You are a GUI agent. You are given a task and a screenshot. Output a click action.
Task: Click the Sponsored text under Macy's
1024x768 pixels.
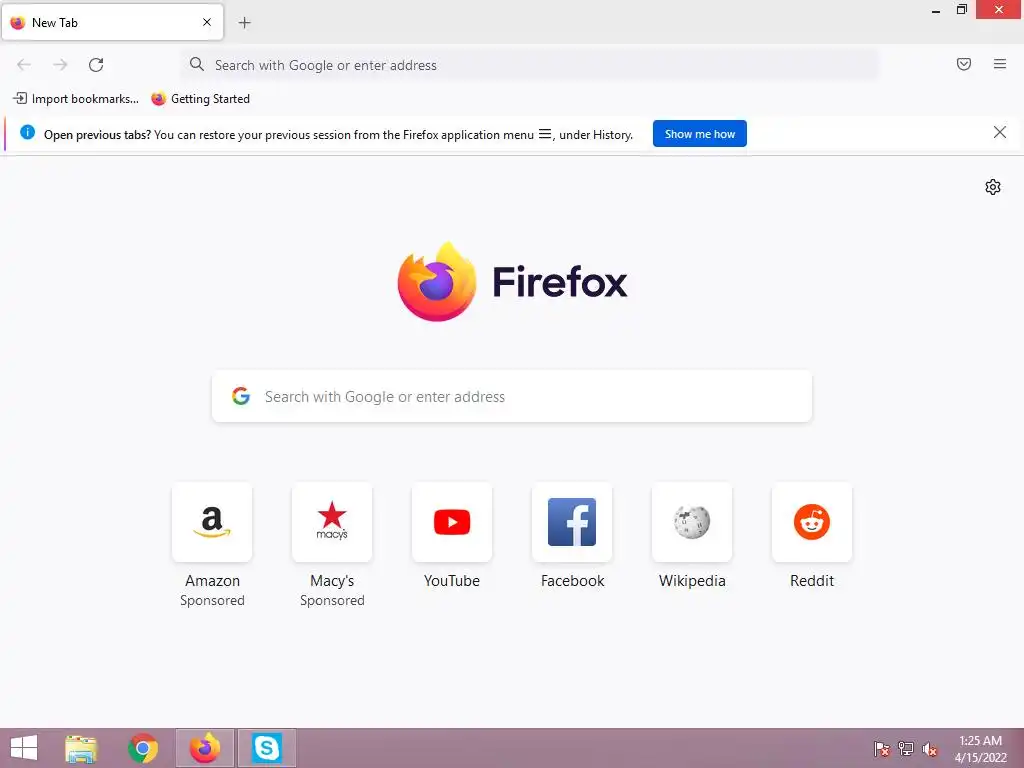click(332, 600)
